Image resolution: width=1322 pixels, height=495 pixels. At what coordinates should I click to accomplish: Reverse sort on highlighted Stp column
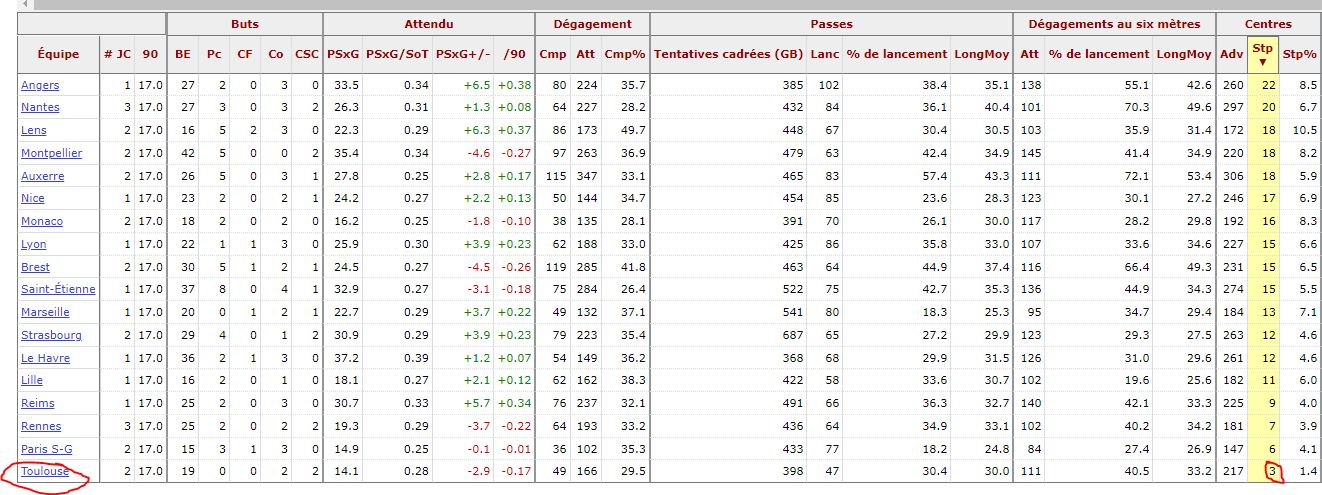click(x=1263, y=54)
